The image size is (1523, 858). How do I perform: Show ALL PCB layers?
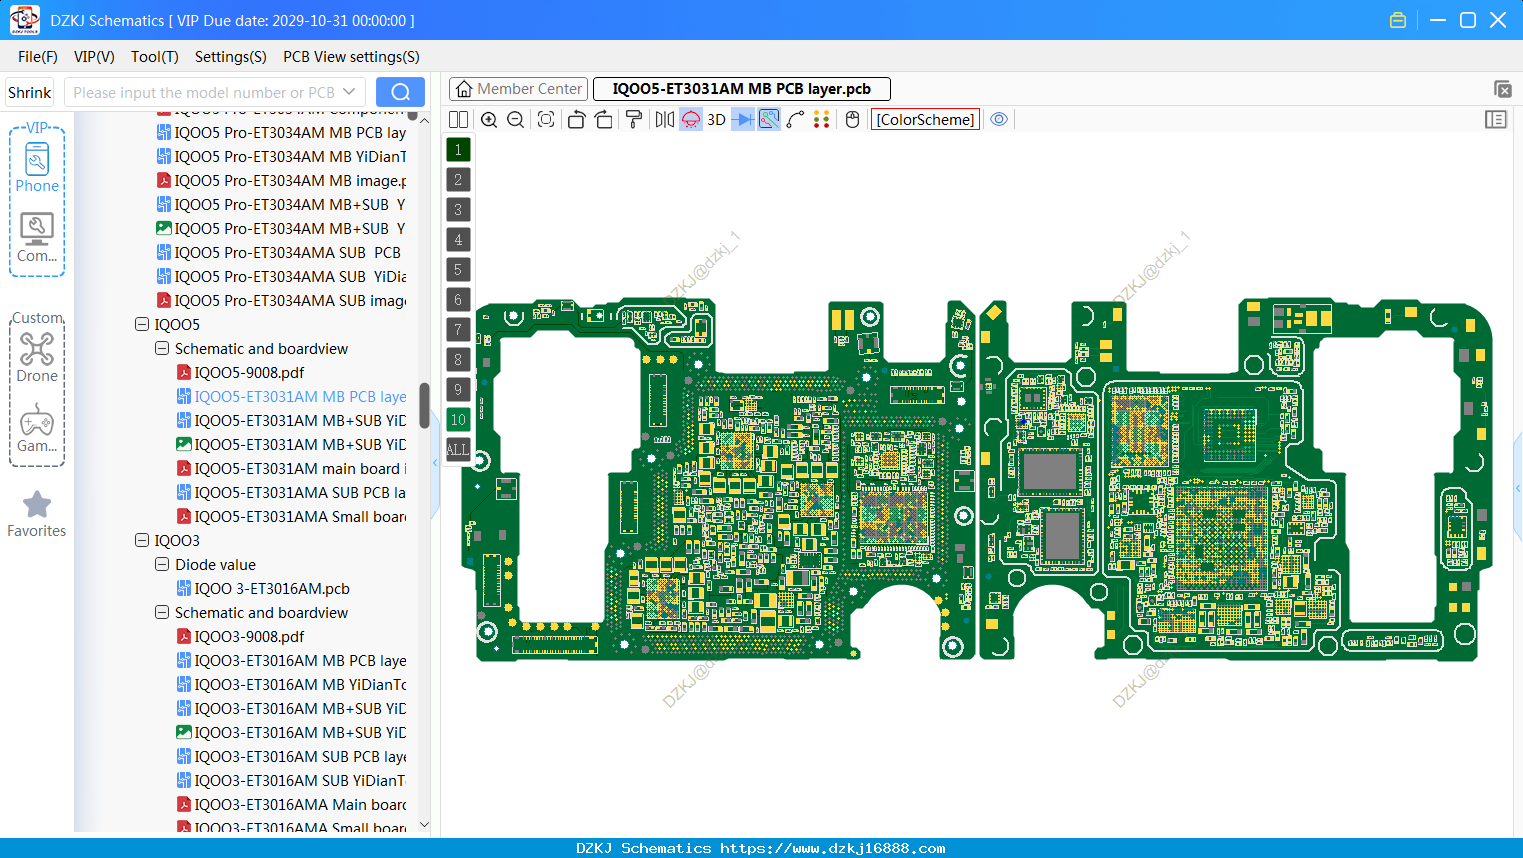458,450
